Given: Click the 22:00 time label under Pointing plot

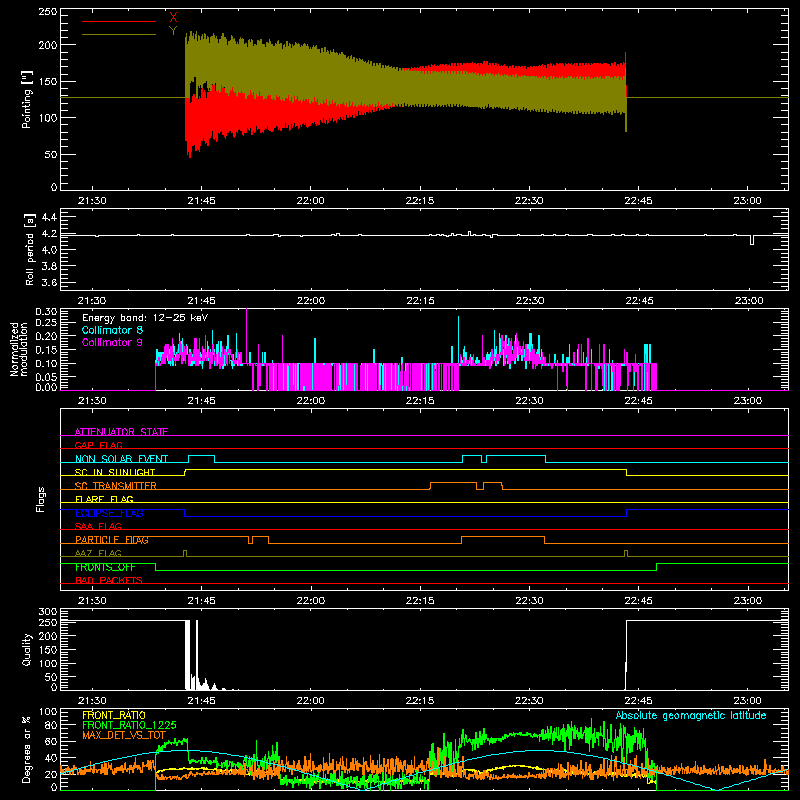Looking at the screenshot, I should pos(310,201).
